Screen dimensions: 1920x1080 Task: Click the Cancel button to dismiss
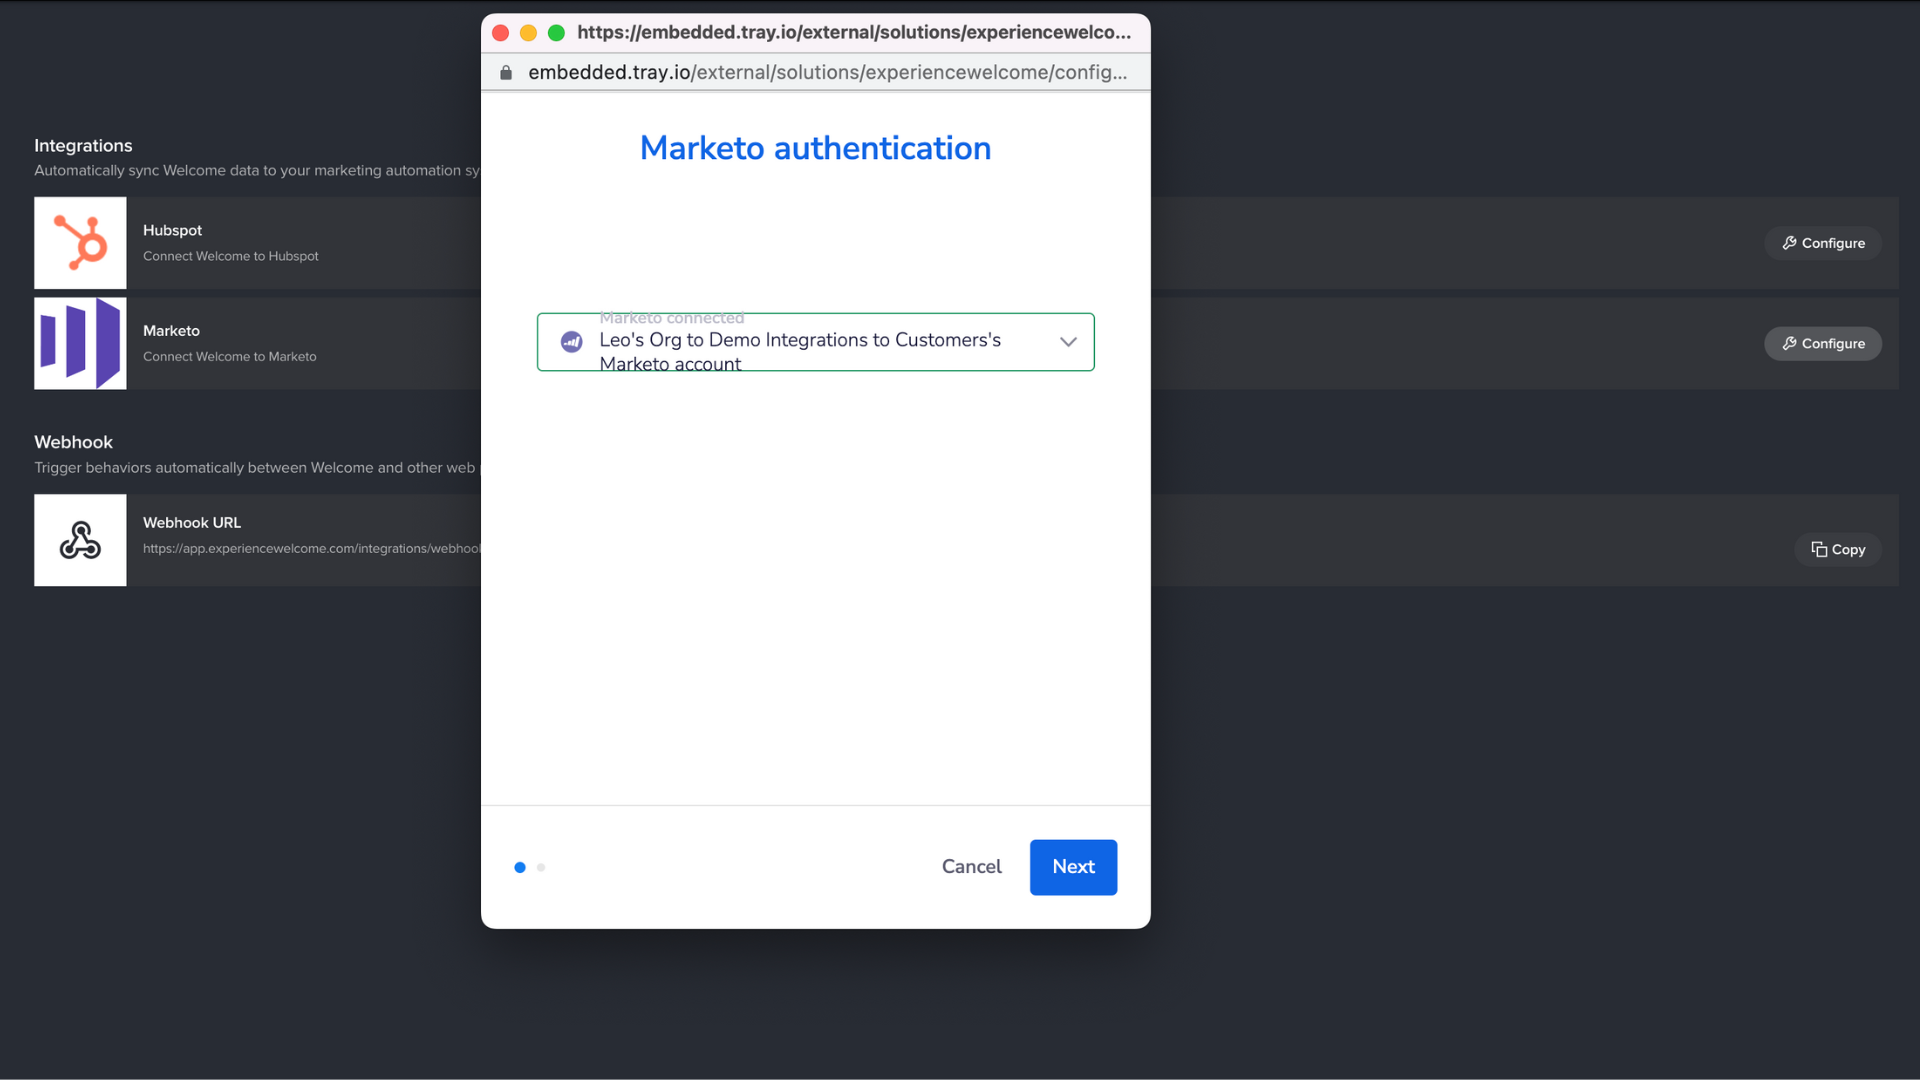pos(971,866)
